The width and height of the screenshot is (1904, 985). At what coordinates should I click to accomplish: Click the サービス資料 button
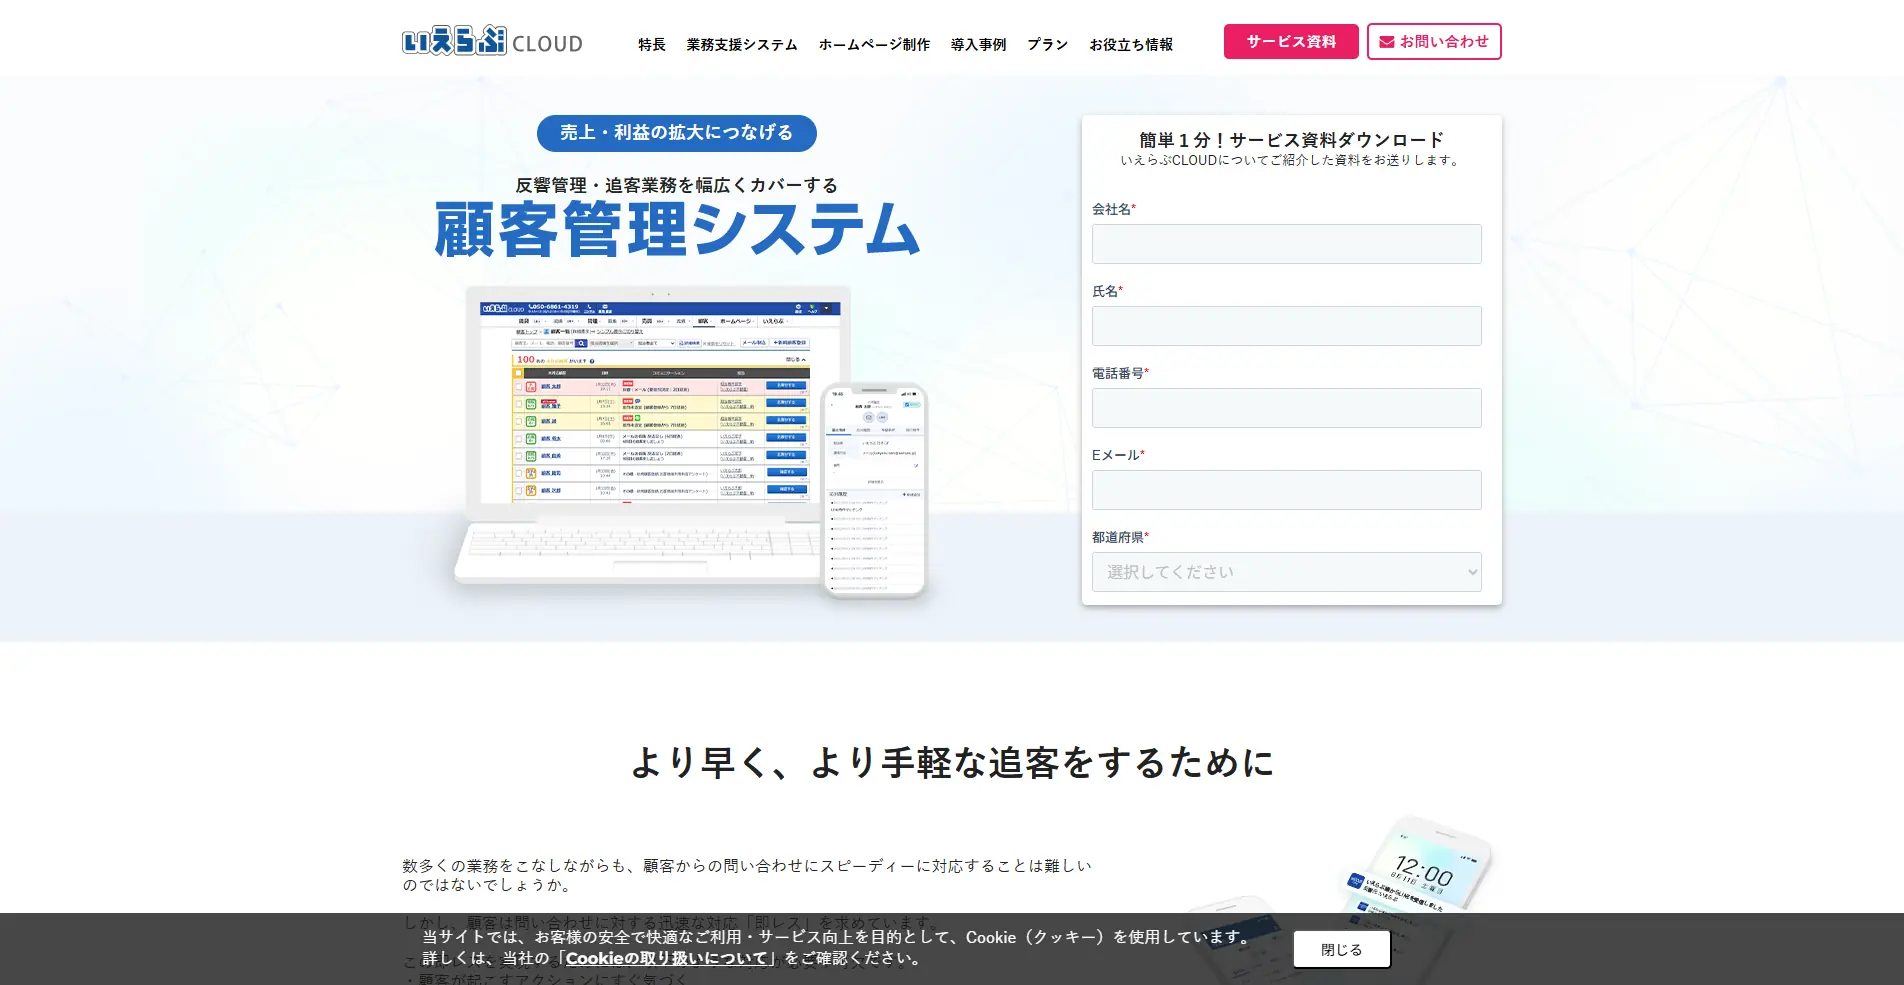click(1291, 42)
